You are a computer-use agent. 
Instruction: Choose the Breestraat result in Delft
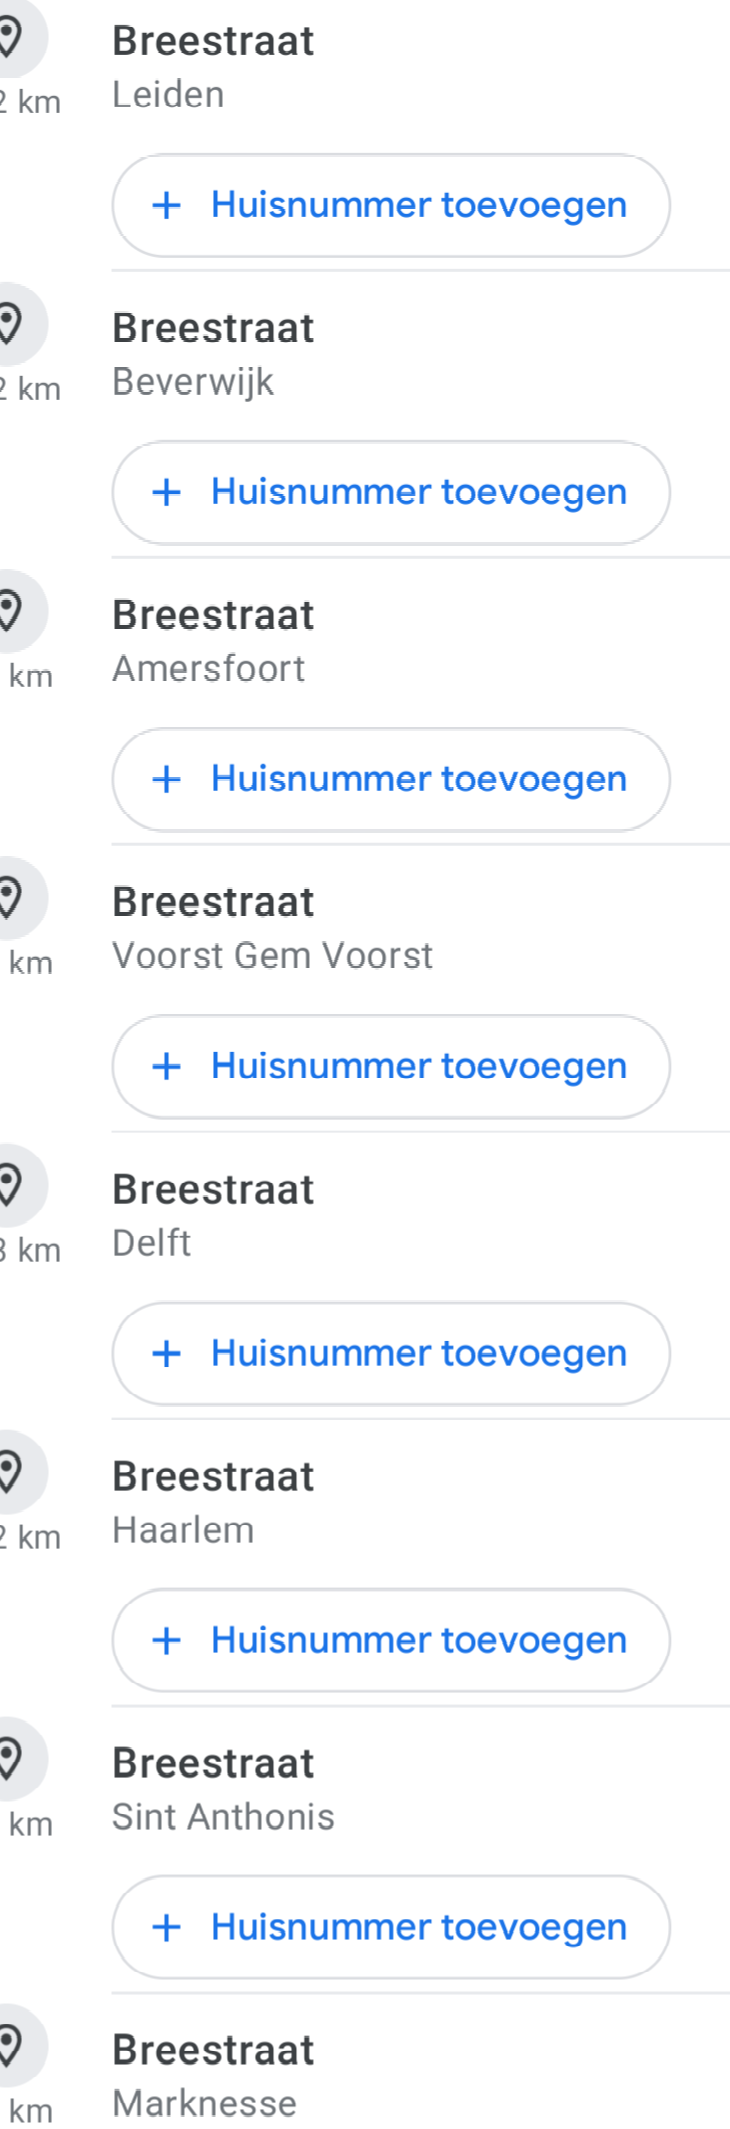click(x=213, y=1214)
